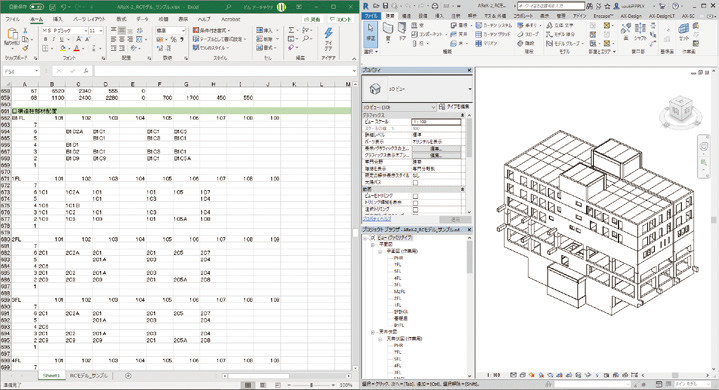Click the Cut scissors icon in Excel
The height and width of the screenshot is (390, 719).
tap(25, 30)
